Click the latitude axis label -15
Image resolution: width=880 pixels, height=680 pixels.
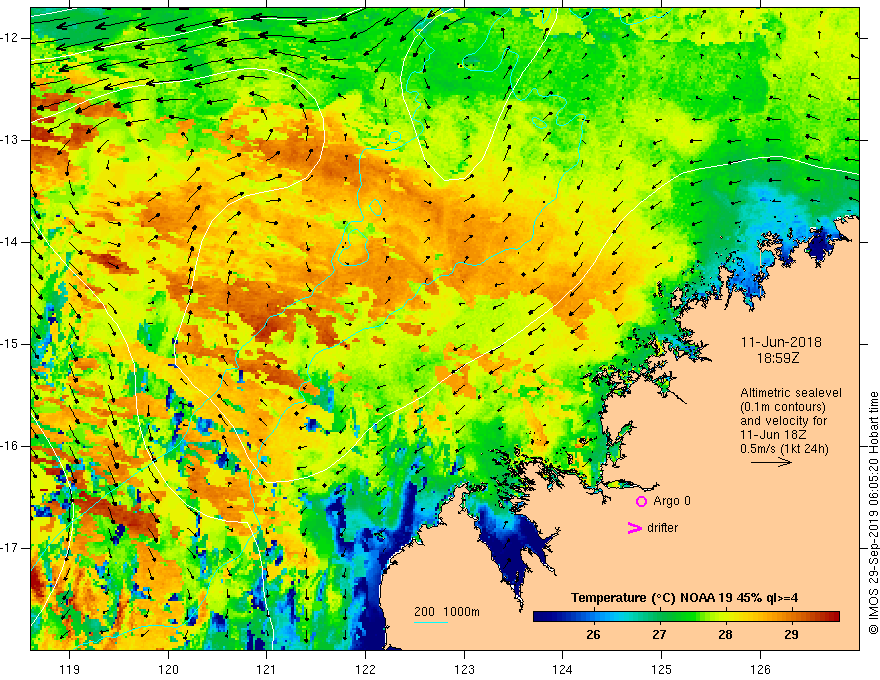10,344
